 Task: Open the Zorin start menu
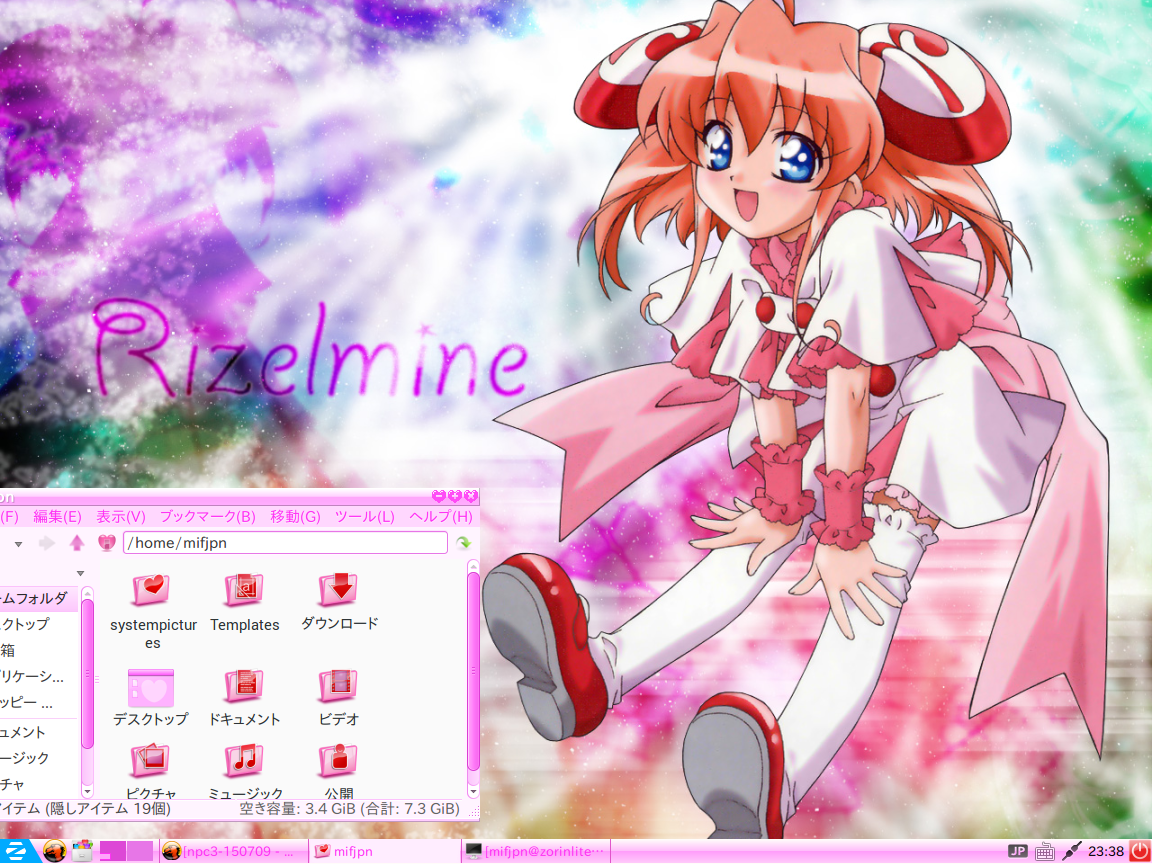tap(18, 852)
